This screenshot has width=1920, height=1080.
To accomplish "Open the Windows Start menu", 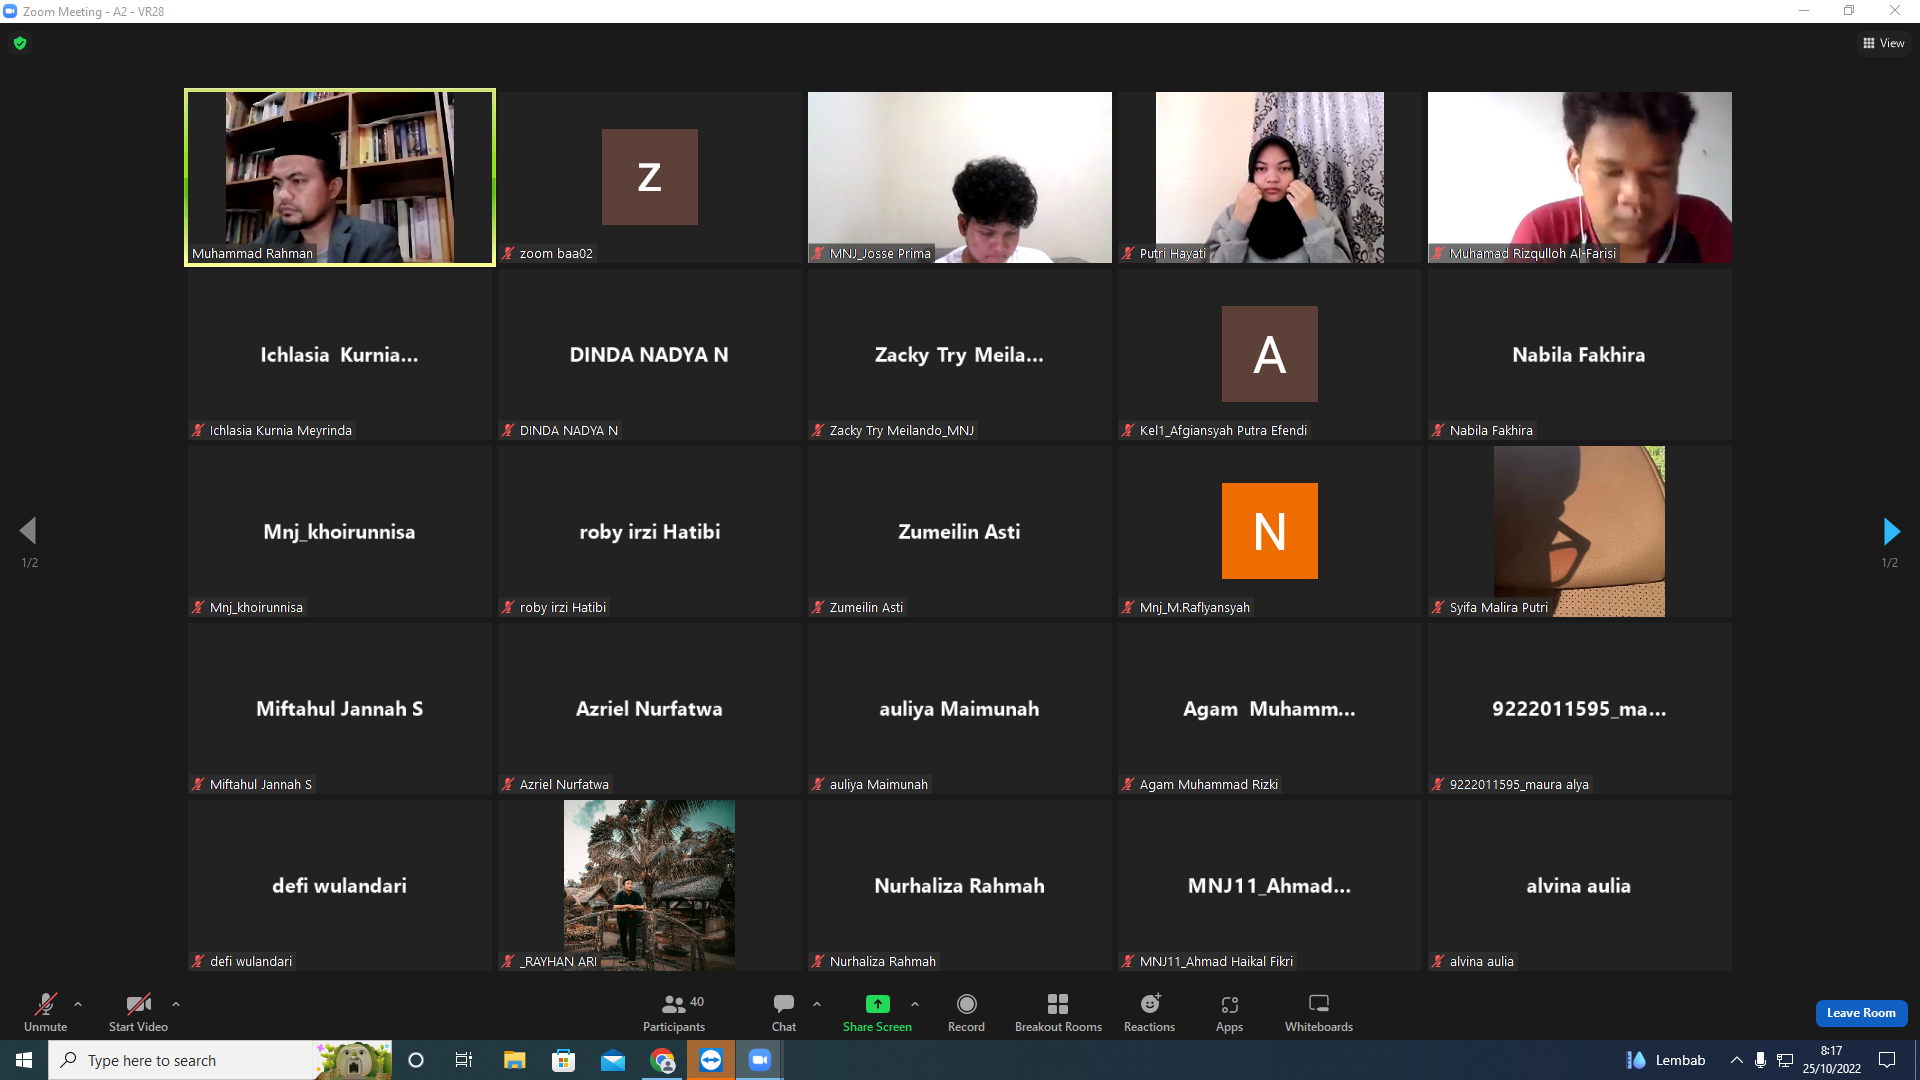I will click(24, 1060).
